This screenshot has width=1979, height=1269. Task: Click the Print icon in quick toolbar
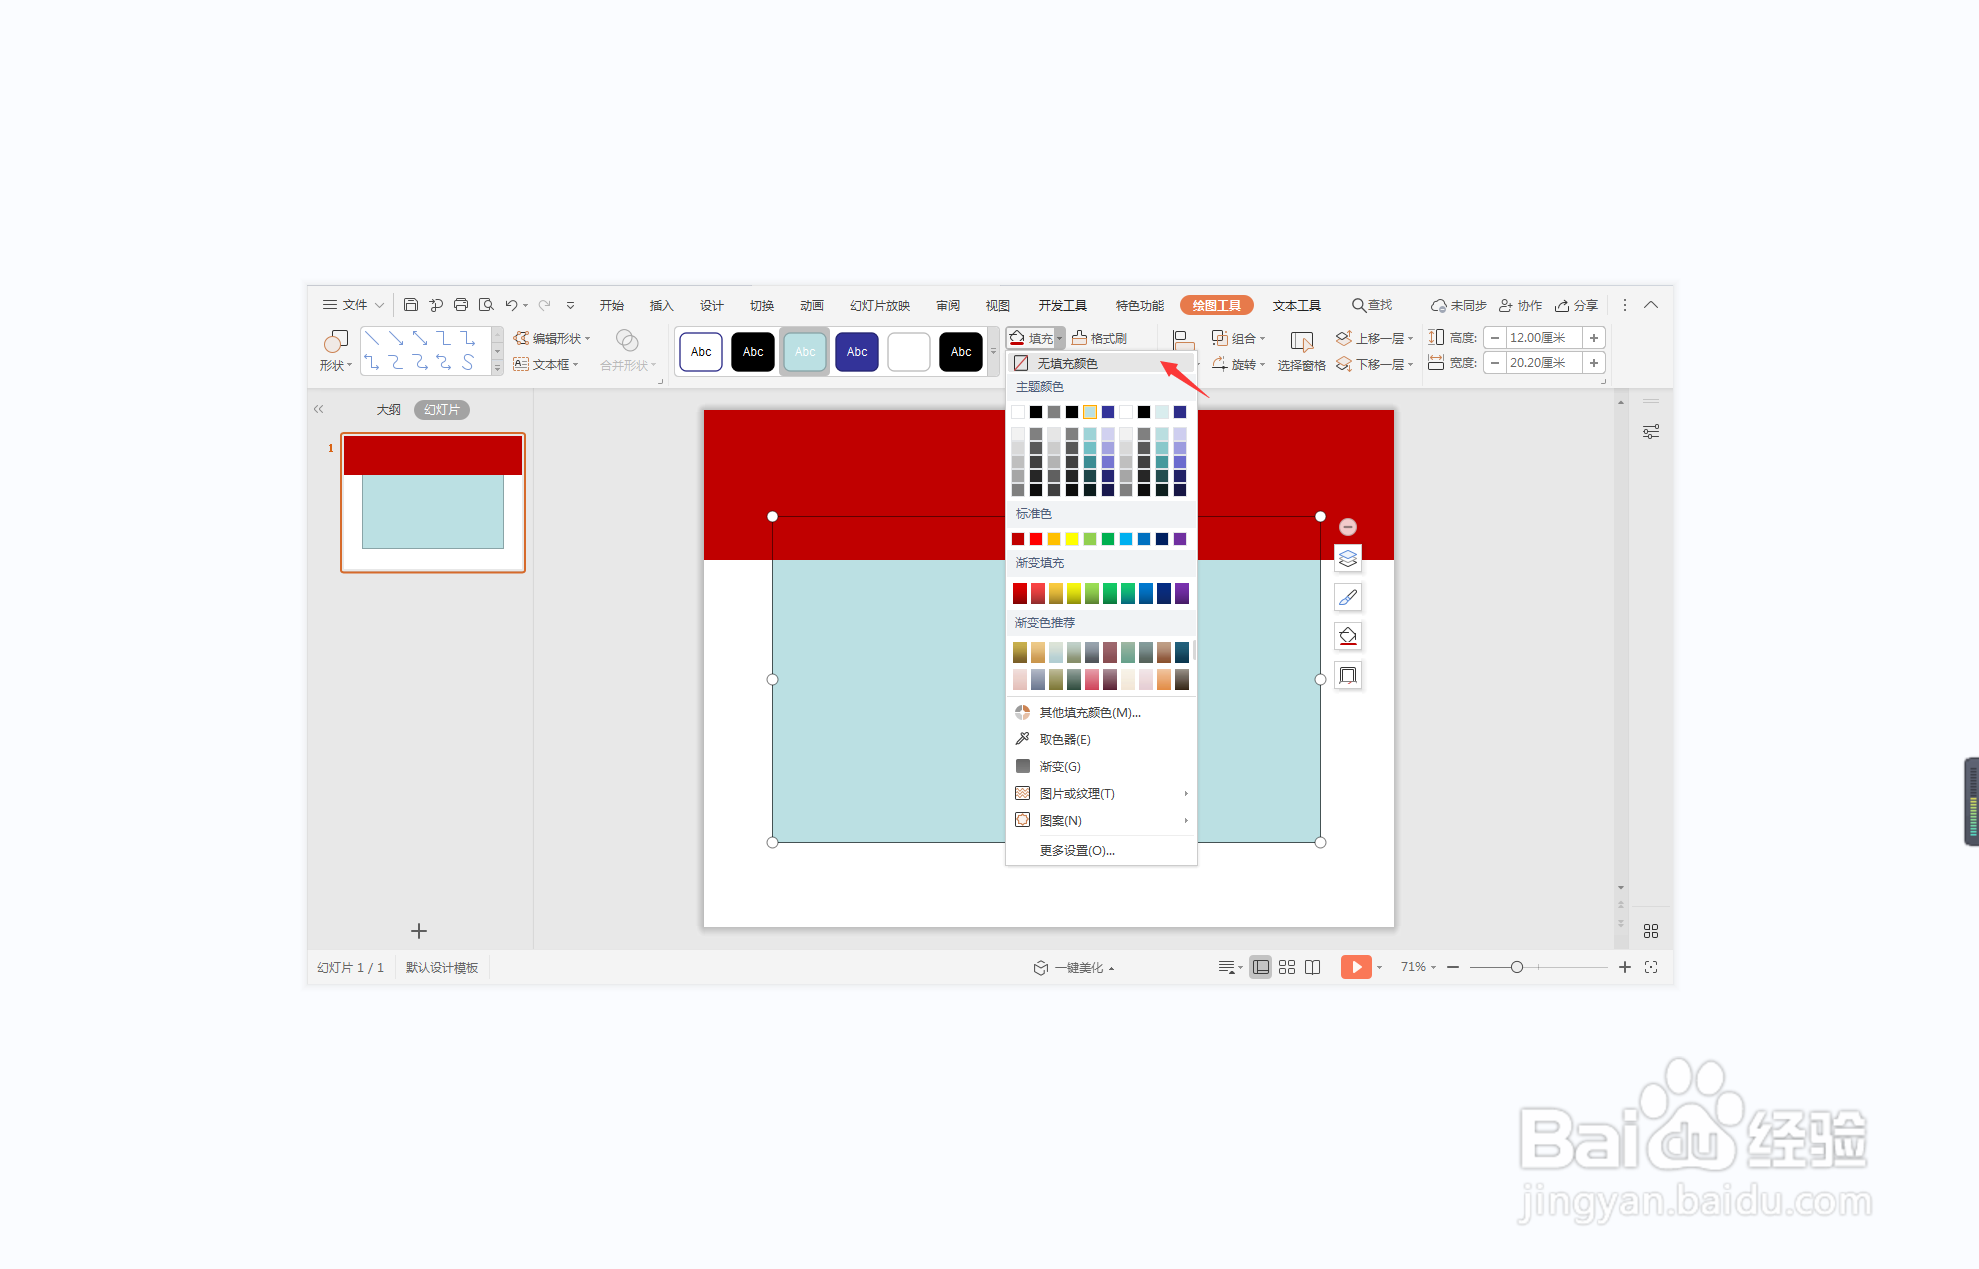coord(461,305)
